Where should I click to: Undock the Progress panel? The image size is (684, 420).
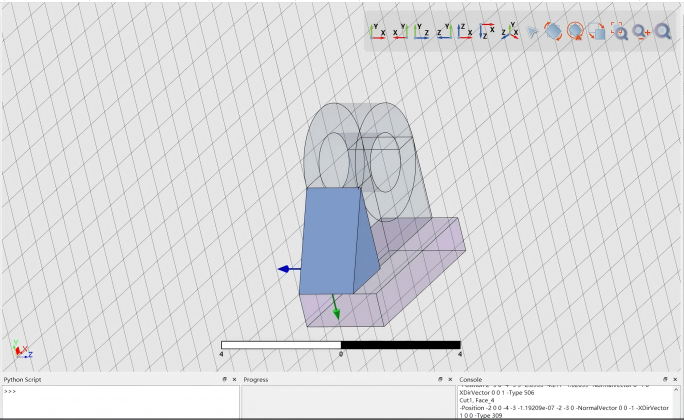tap(440, 379)
